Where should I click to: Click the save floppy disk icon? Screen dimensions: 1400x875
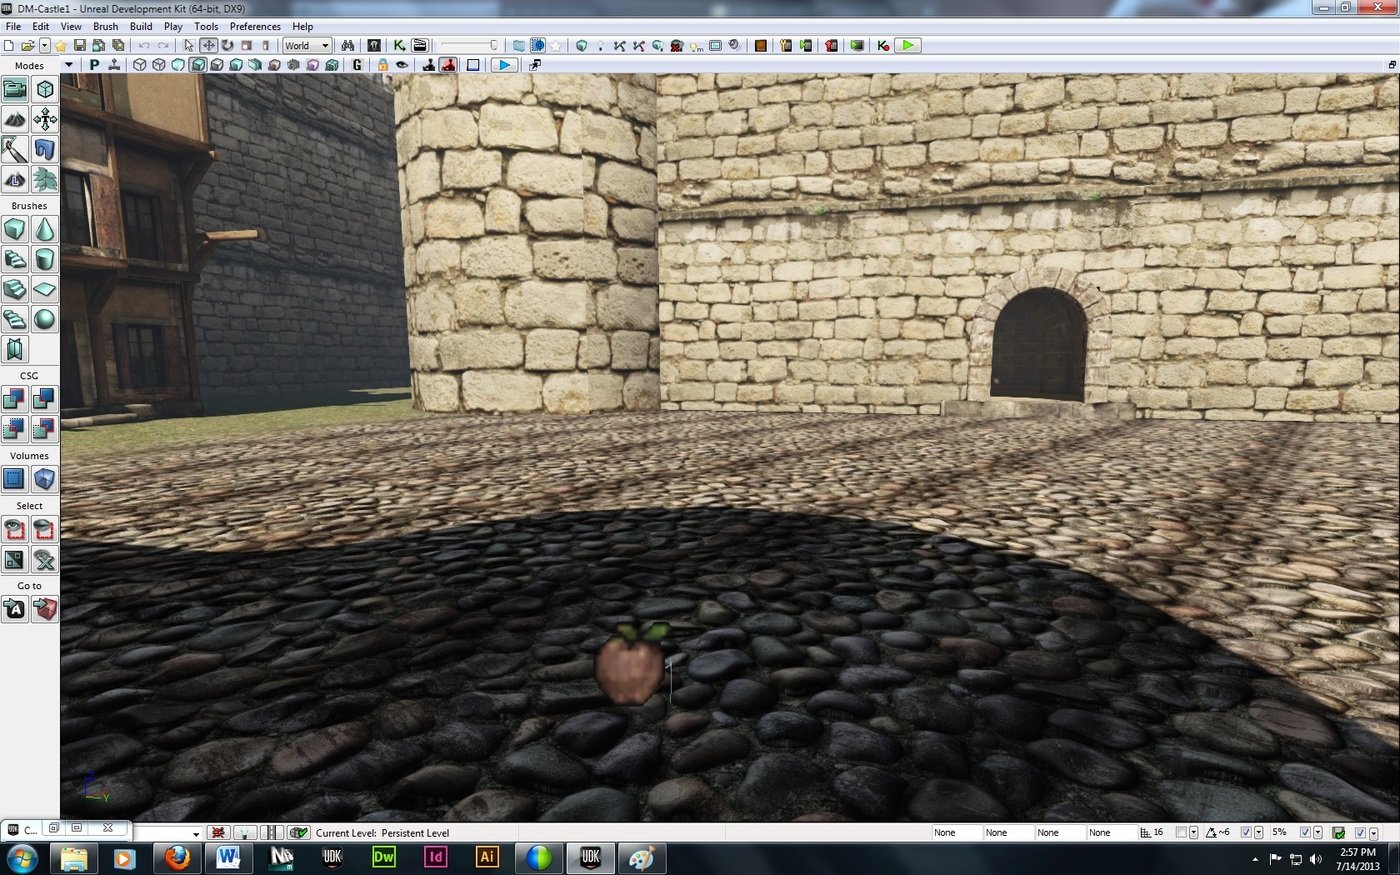(79, 46)
